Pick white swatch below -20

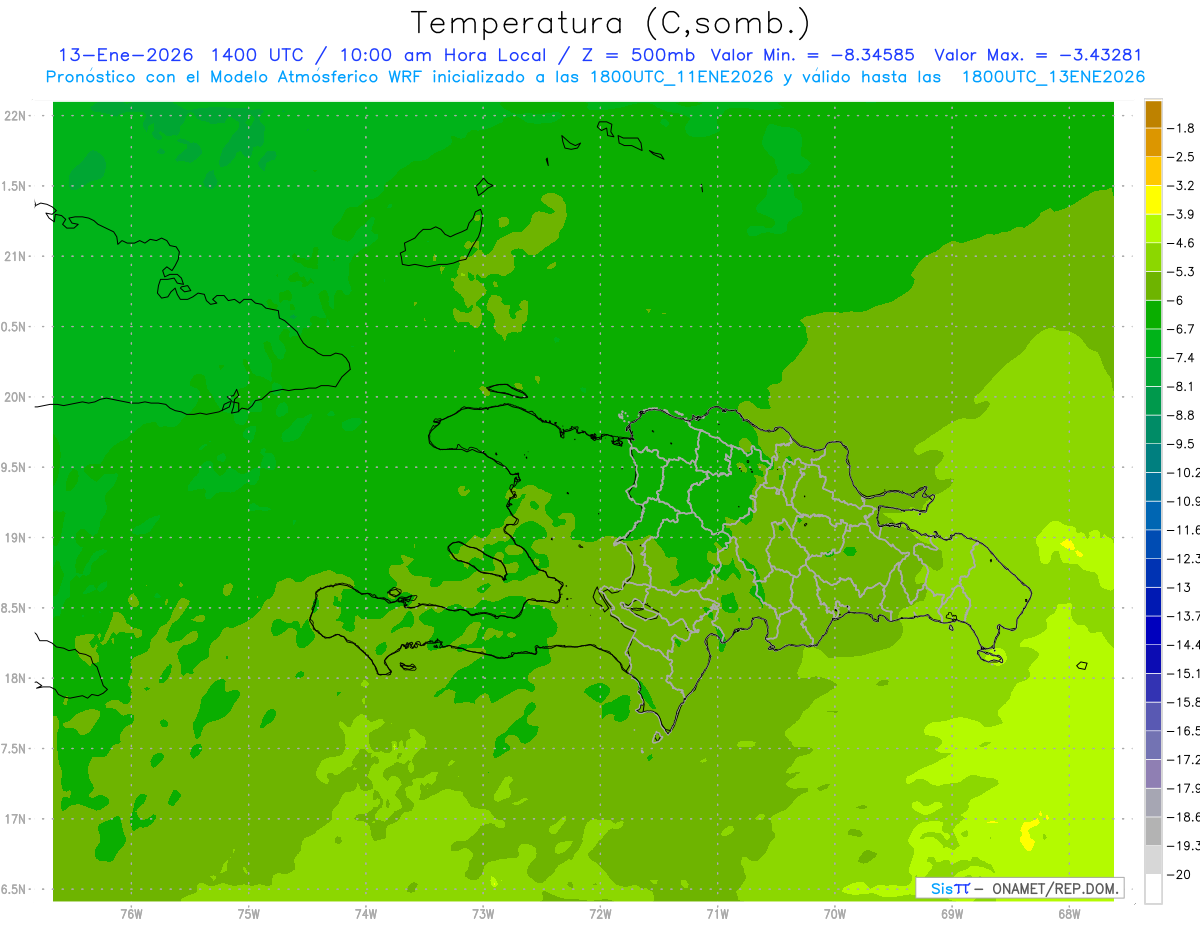pos(1153,888)
